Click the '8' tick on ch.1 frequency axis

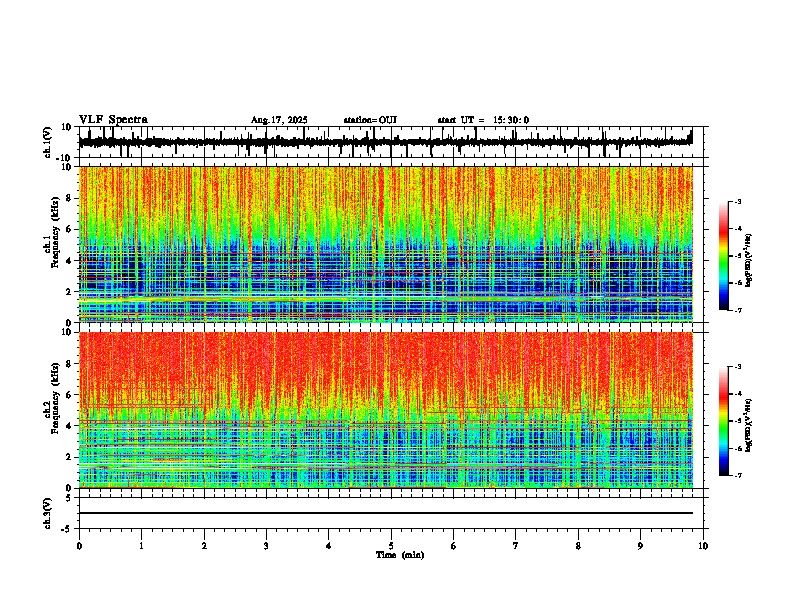pos(70,198)
